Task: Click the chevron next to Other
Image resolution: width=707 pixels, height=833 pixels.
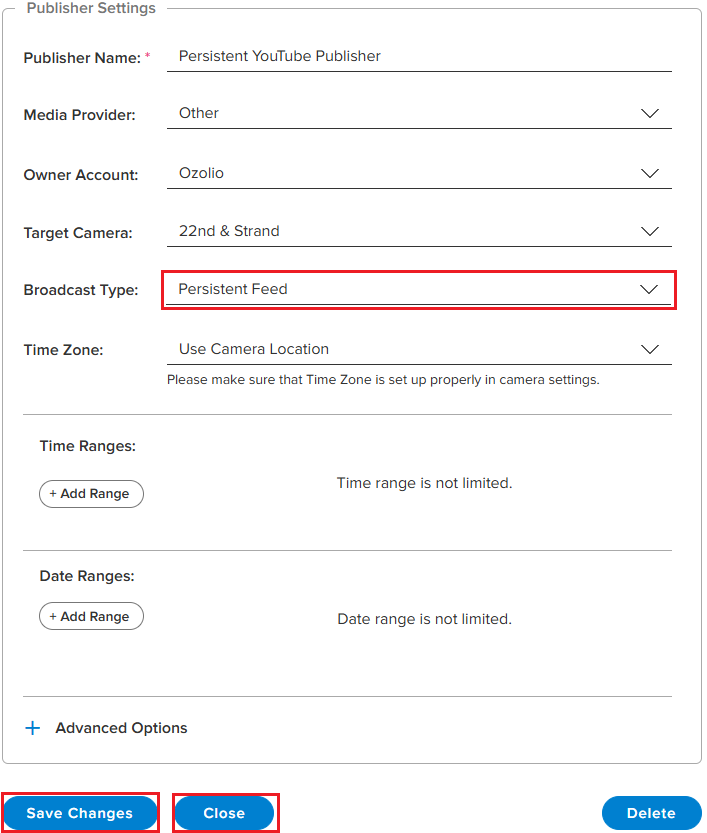Action: click(x=650, y=113)
